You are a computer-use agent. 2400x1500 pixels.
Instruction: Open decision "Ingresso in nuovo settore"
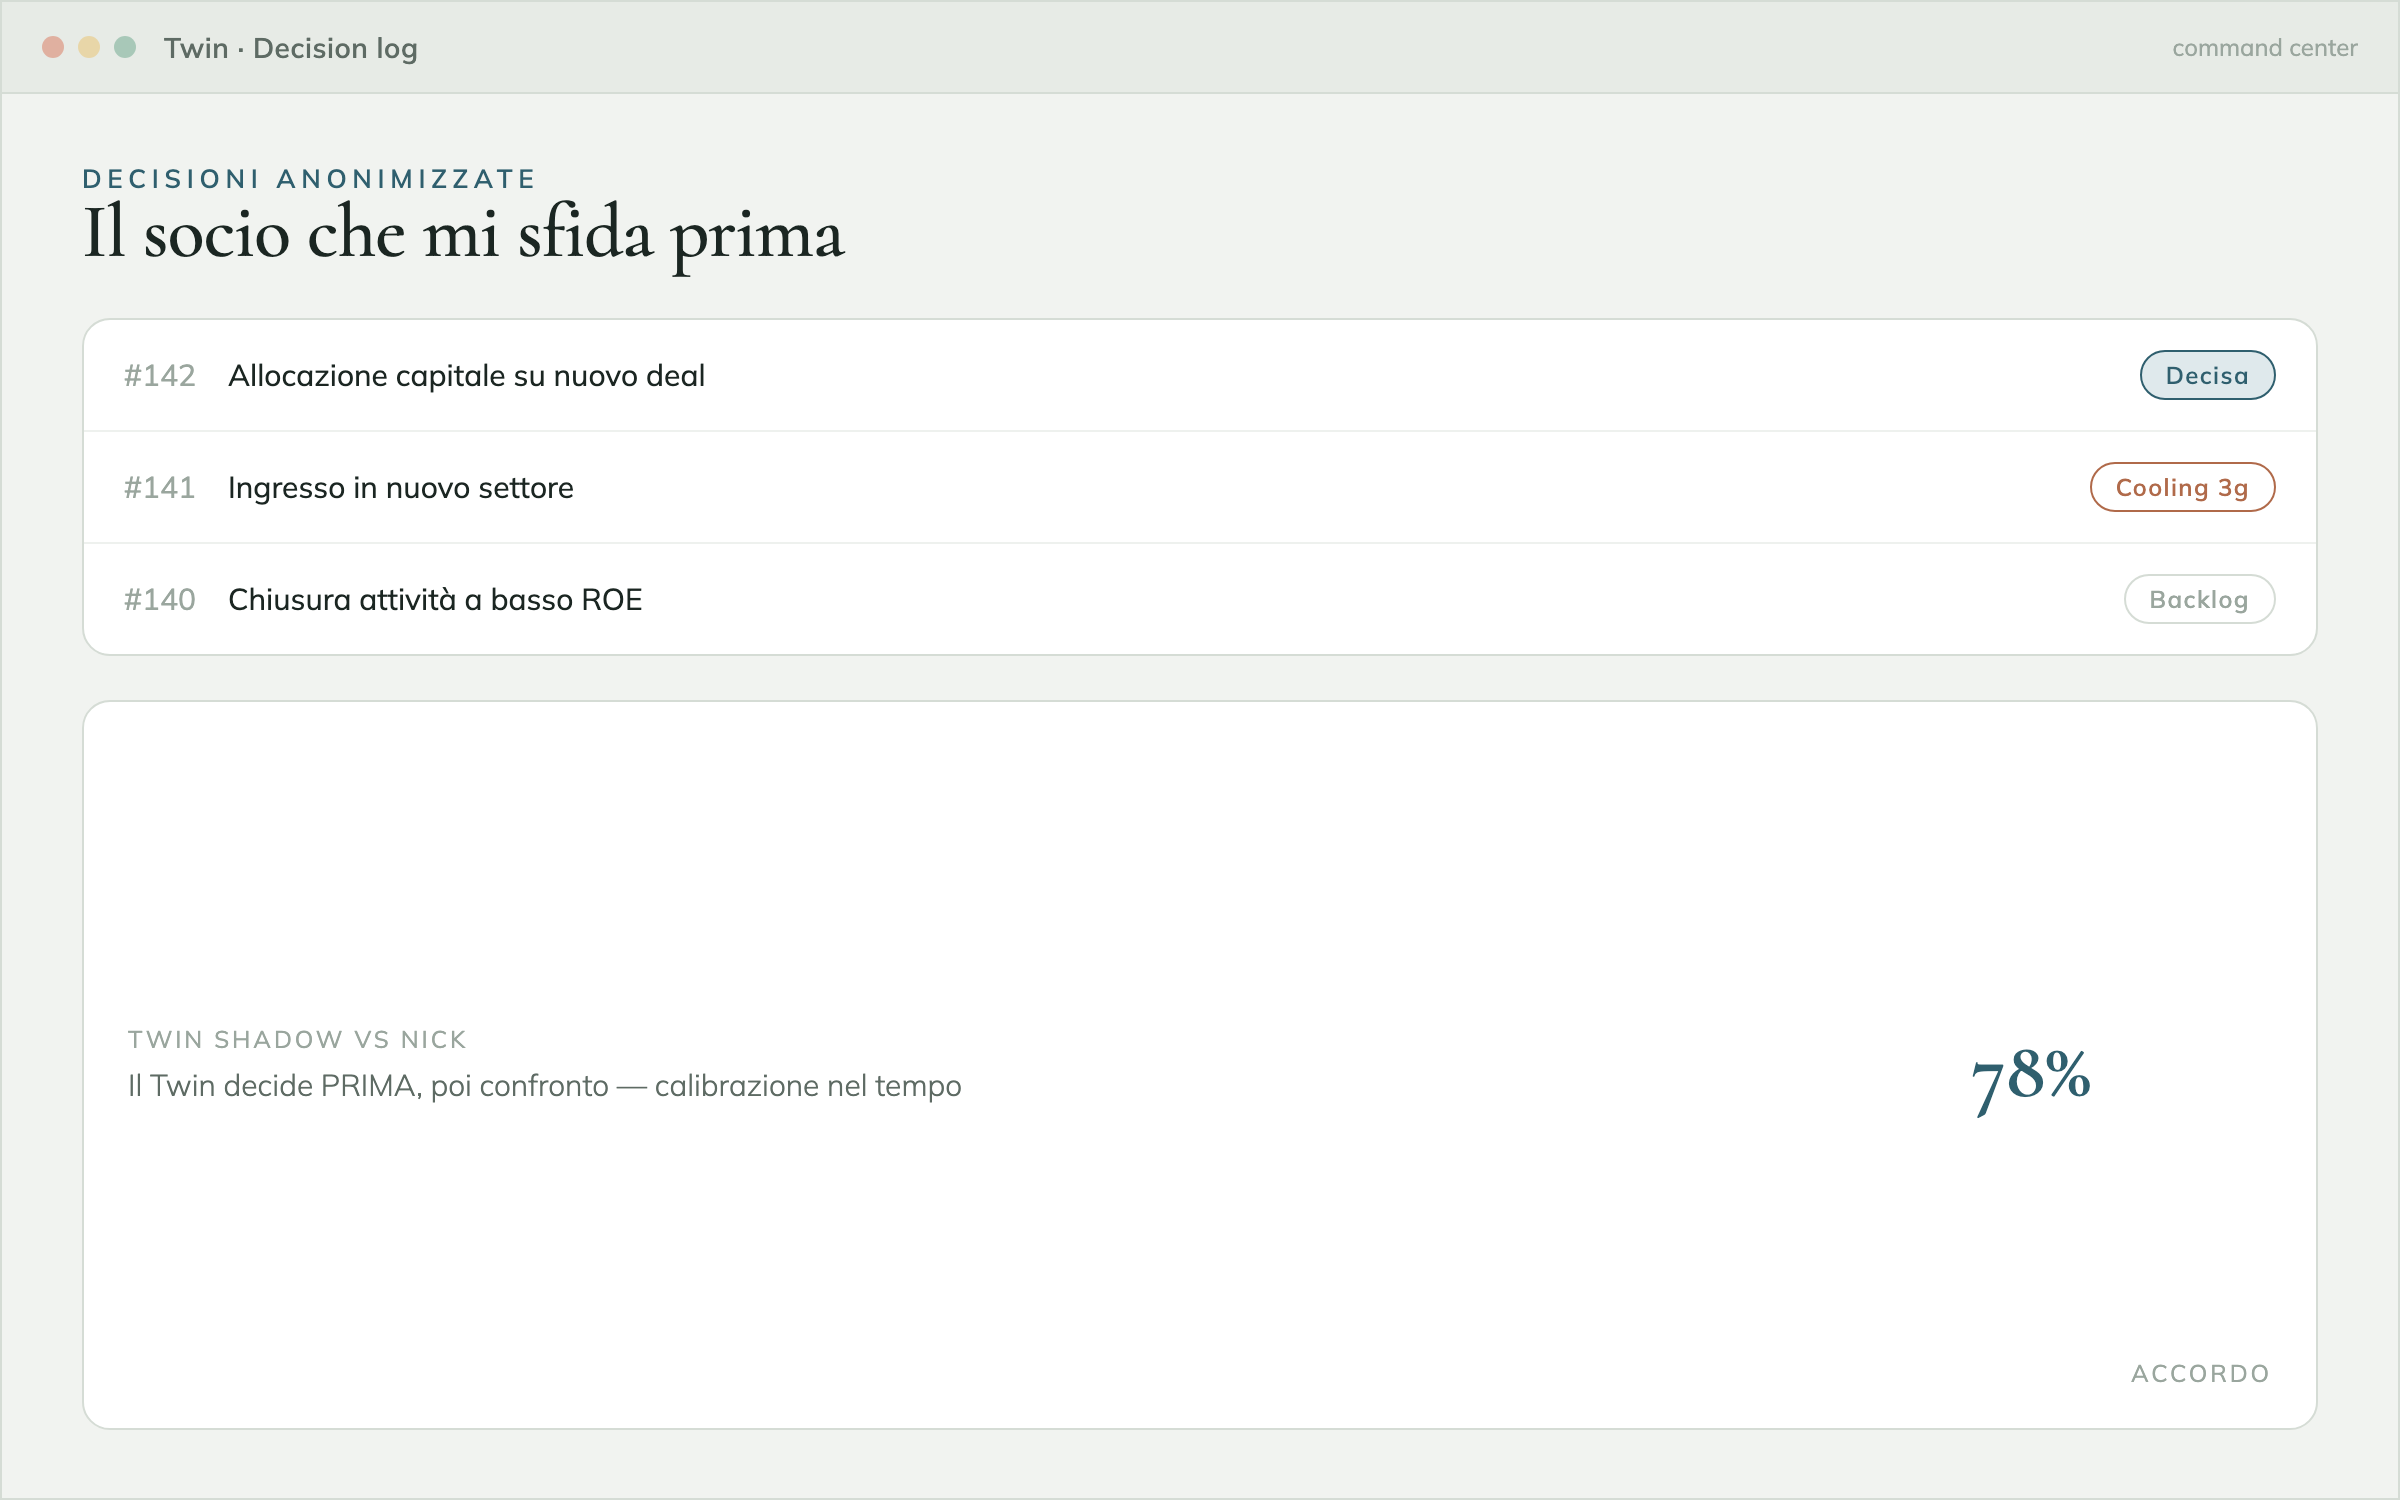click(x=1200, y=488)
